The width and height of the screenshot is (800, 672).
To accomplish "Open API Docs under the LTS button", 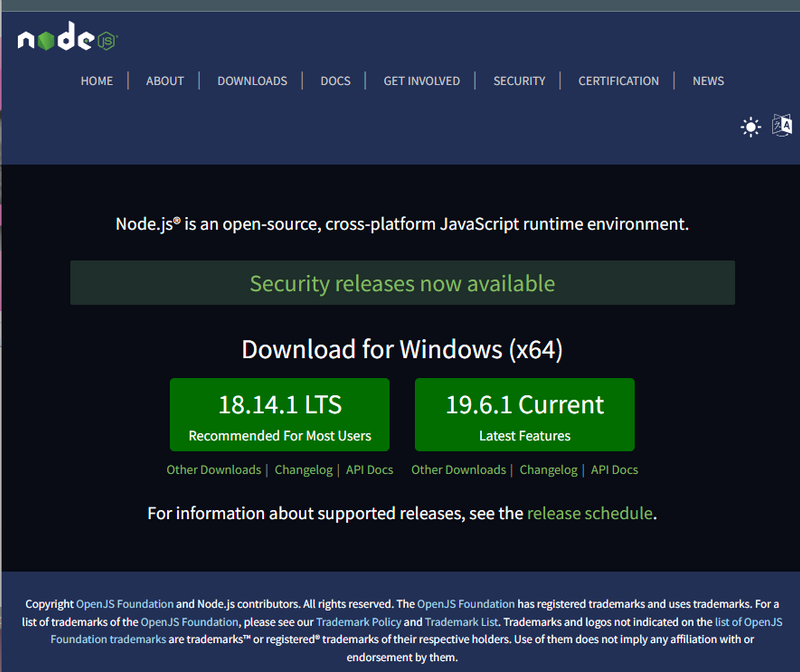I will 369,470.
